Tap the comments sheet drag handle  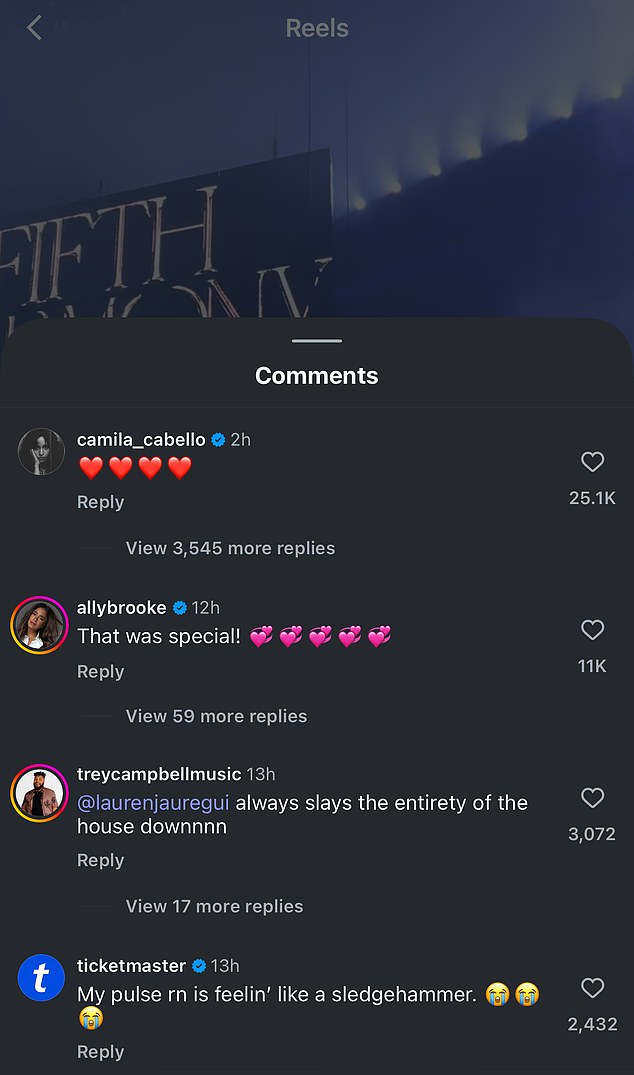tap(317, 341)
